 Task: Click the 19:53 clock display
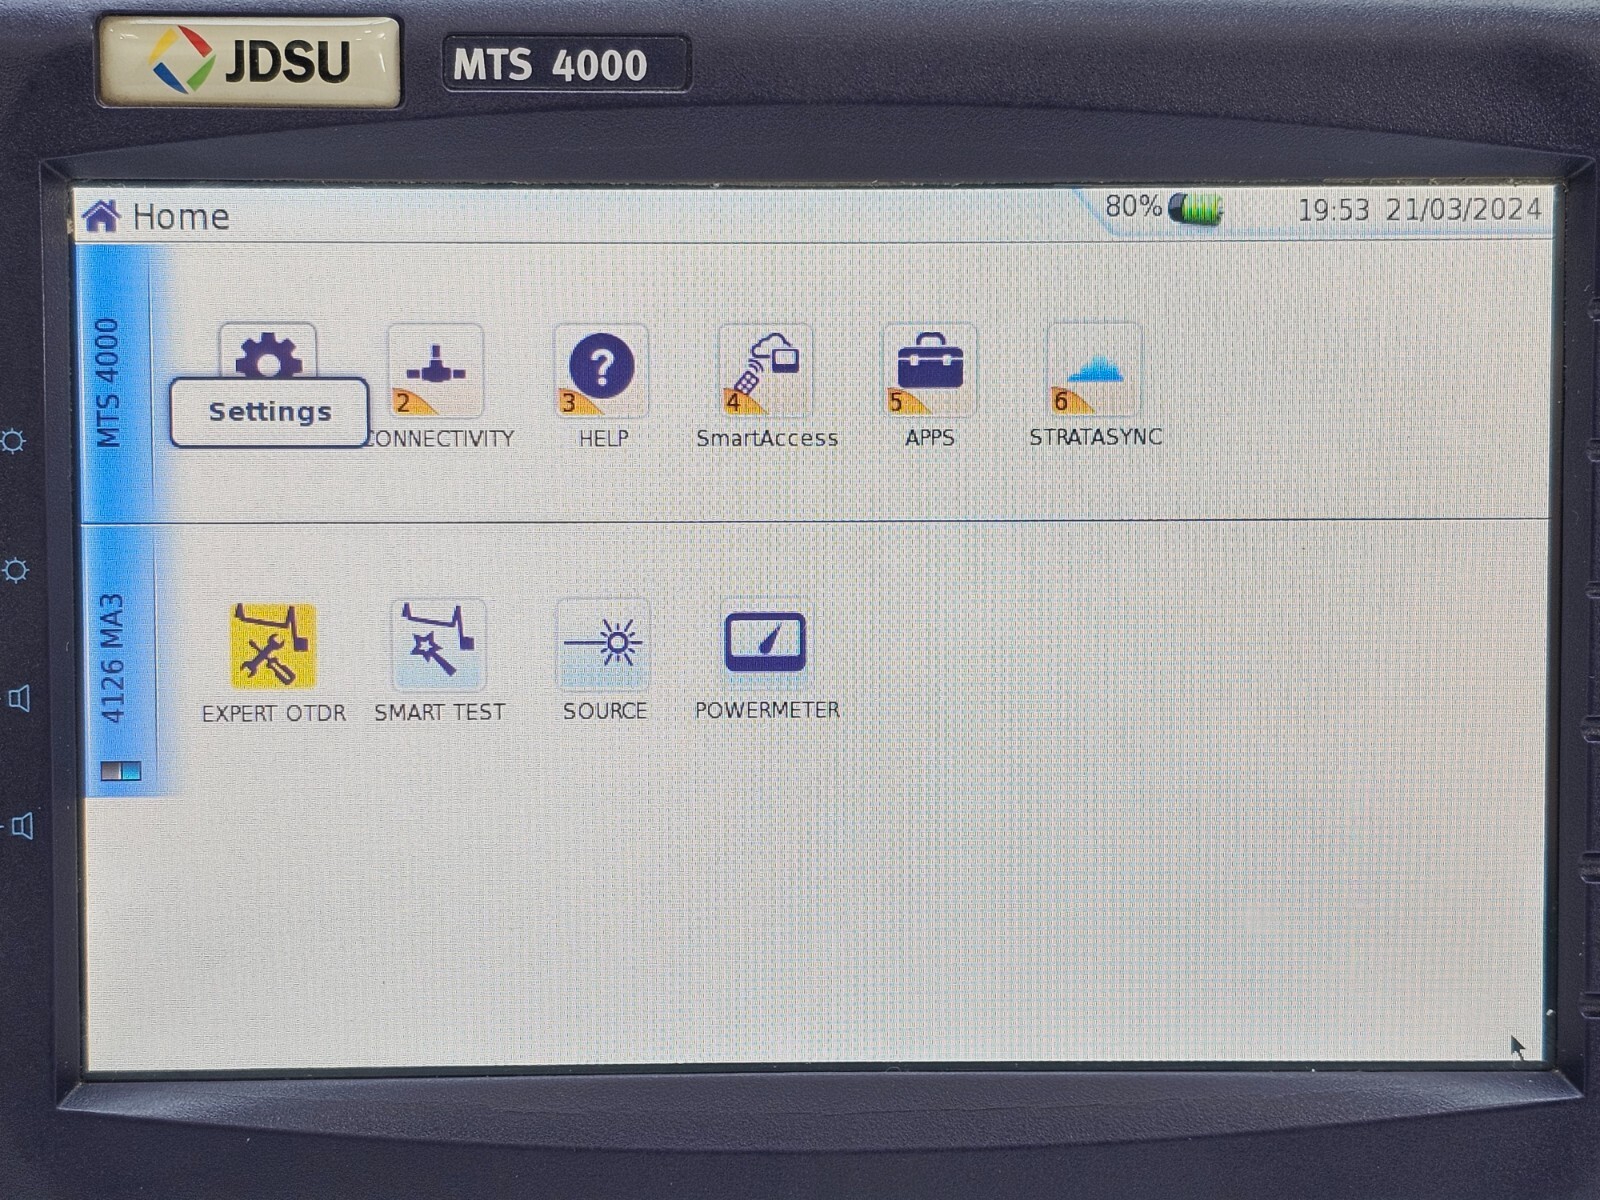point(1333,211)
